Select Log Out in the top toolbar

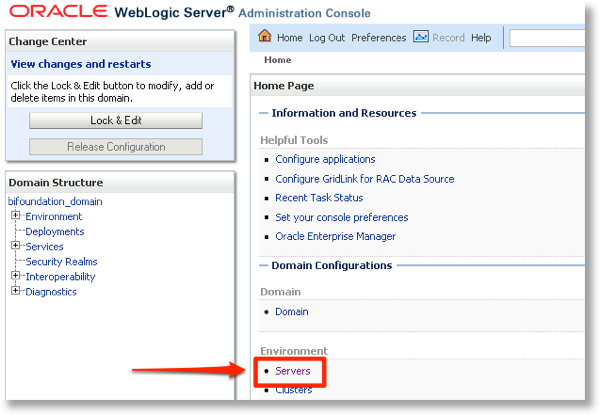click(327, 38)
